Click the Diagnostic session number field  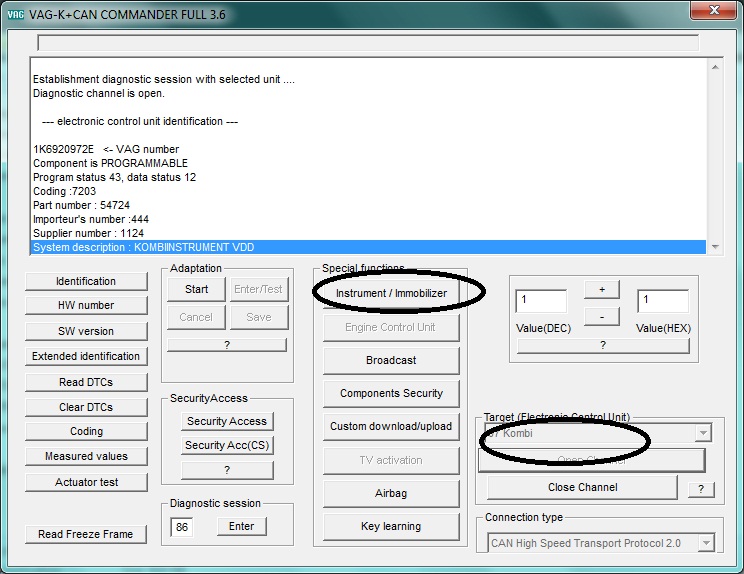(182, 527)
